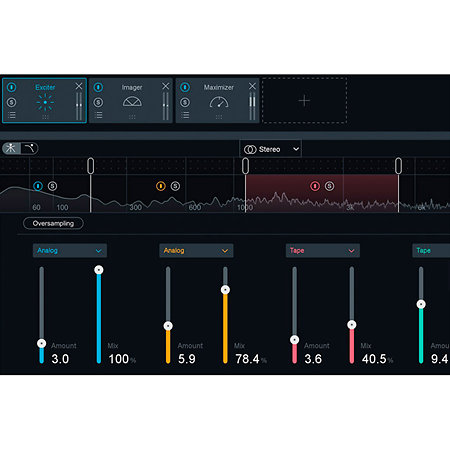Click the orange band Amount value 5.9
The width and height of the screenshot is (450, 450).
187,359
